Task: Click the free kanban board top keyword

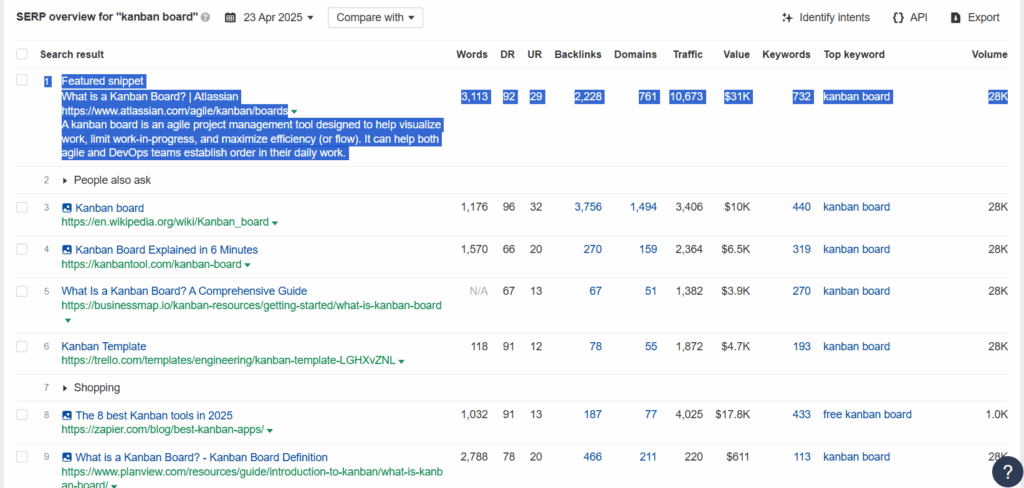Action: 867,414
